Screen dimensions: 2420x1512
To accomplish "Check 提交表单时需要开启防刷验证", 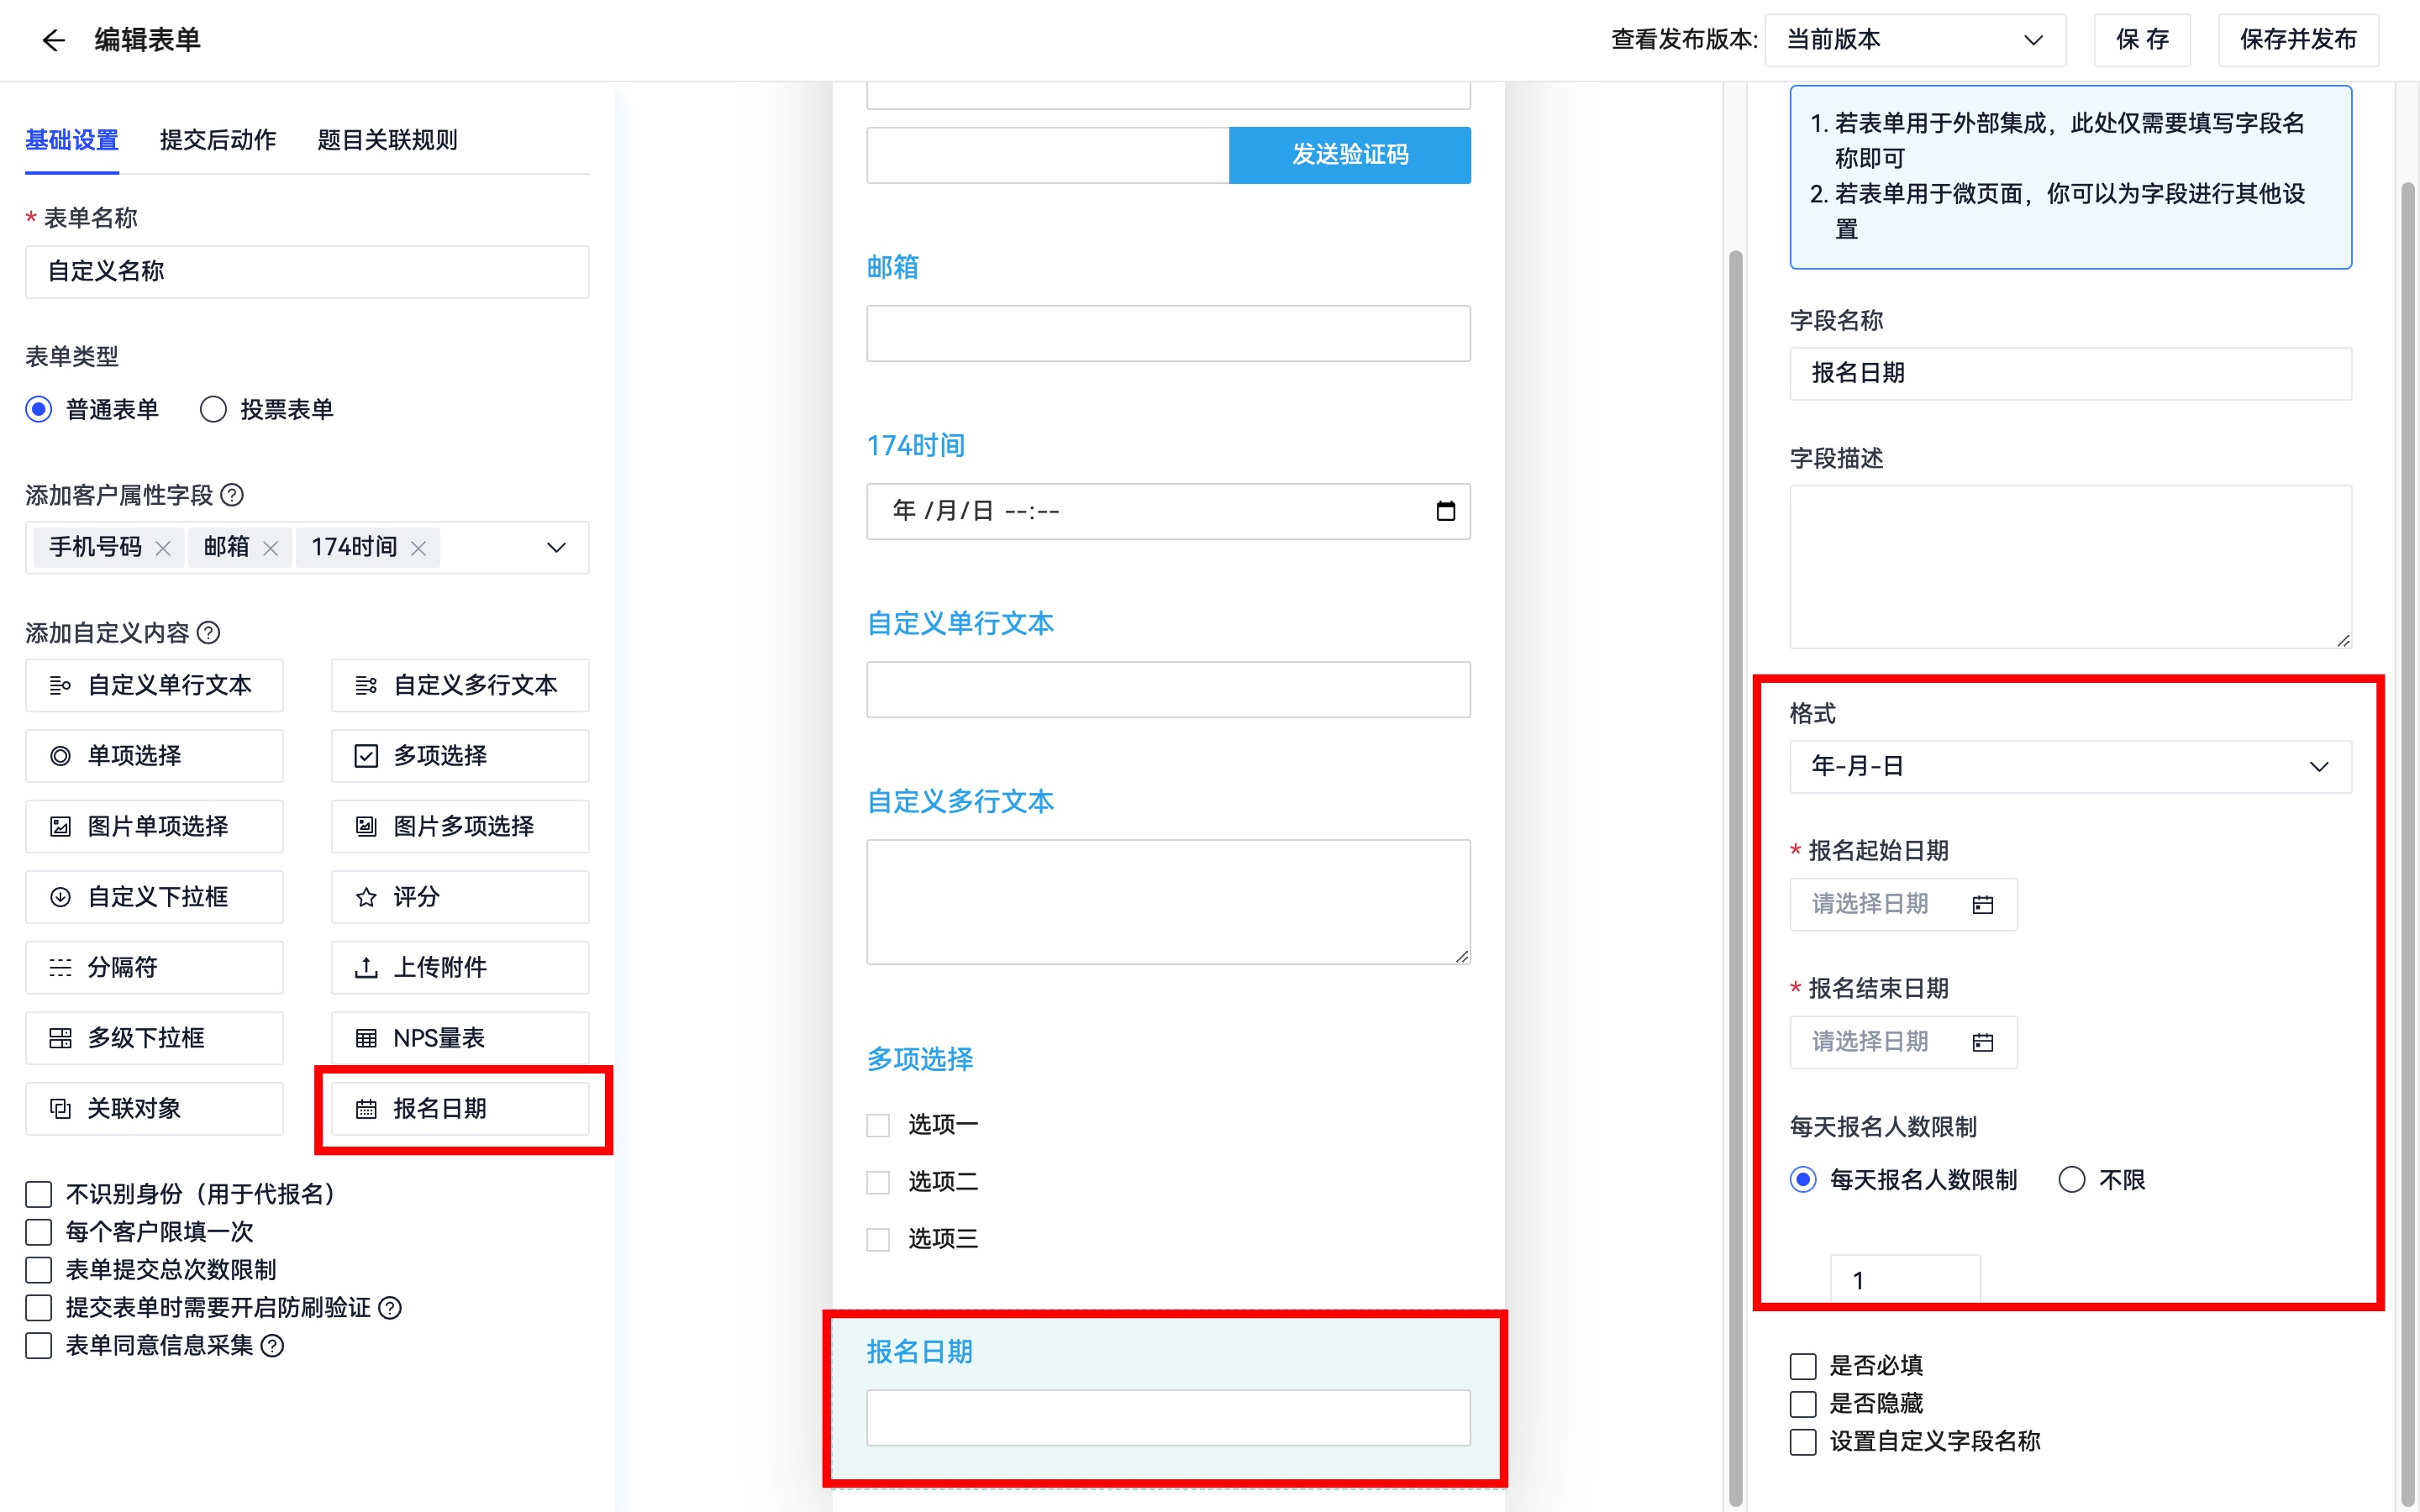I will tap(39, 1308).
